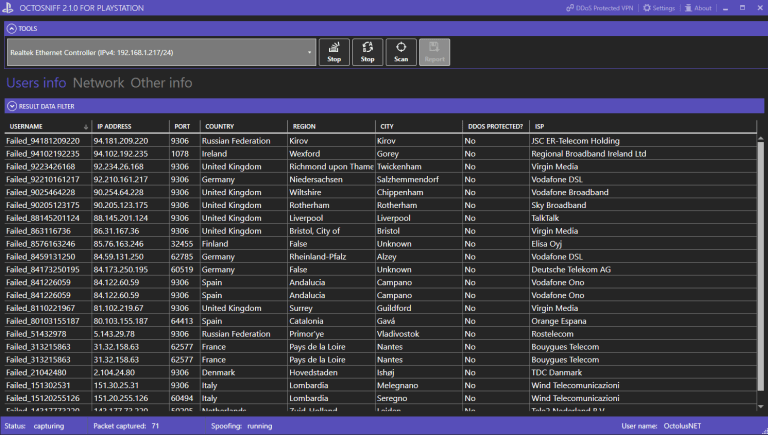The image size is (768, 435).
Task: Click the Regional Broadband Ireland Ltd cell
Action: (x=589, y=154)
